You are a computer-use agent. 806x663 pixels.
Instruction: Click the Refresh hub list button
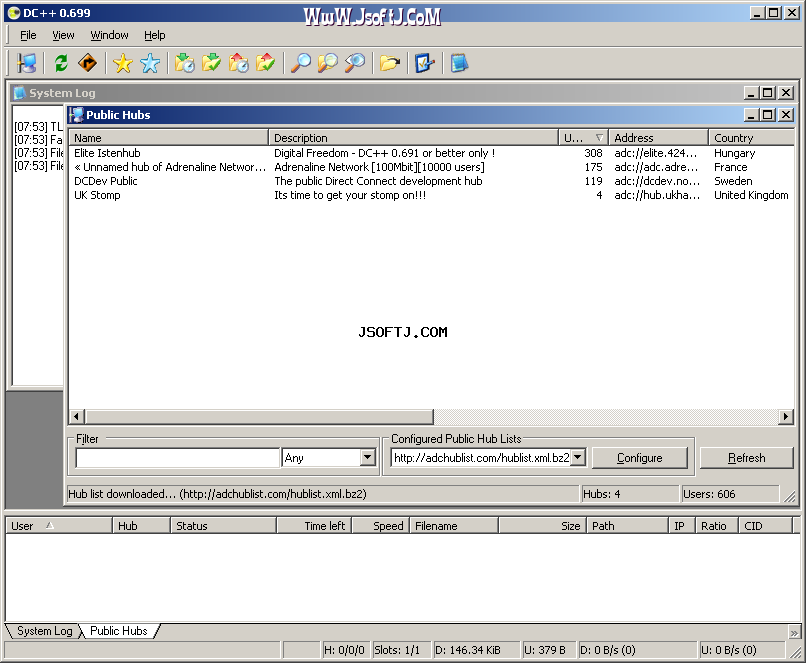click(x=746, y=457)
